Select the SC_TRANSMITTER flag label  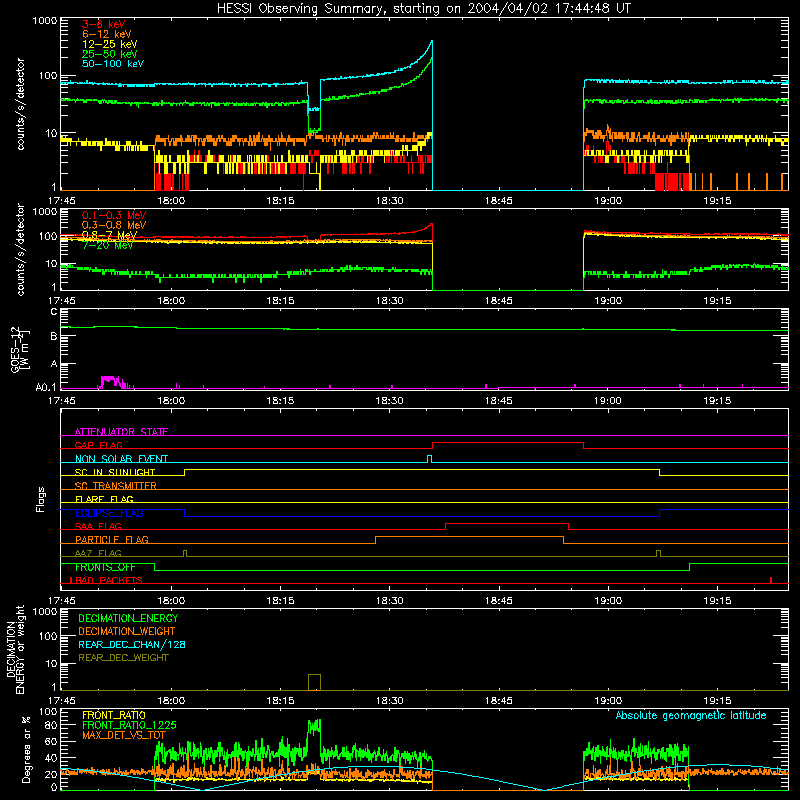(116, 486)
